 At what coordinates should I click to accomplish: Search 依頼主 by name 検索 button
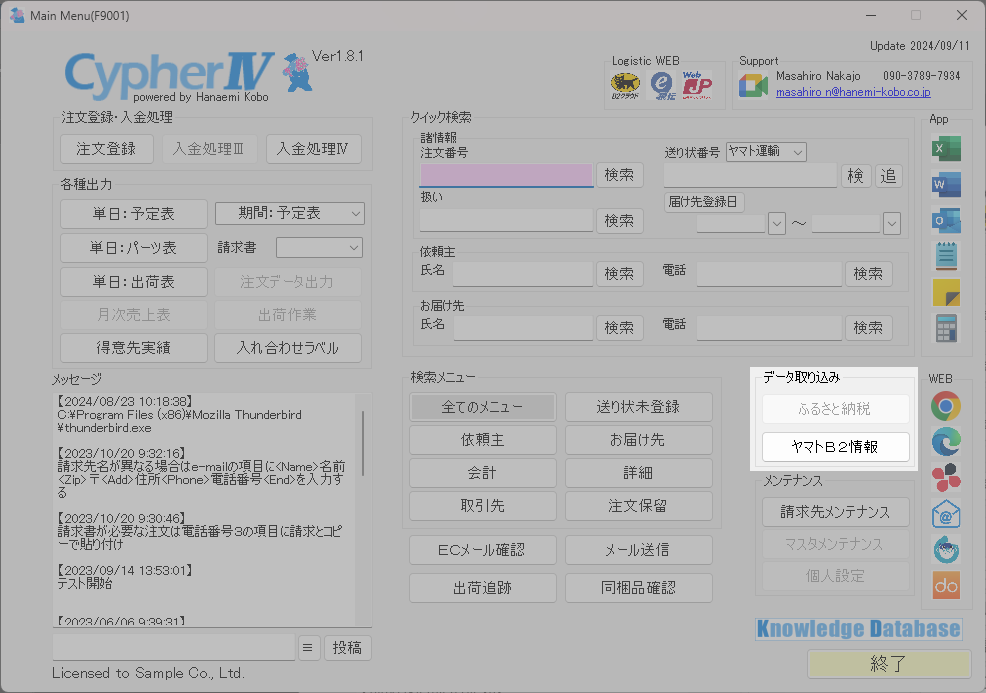pyautogui.click(x=619, y=274)
